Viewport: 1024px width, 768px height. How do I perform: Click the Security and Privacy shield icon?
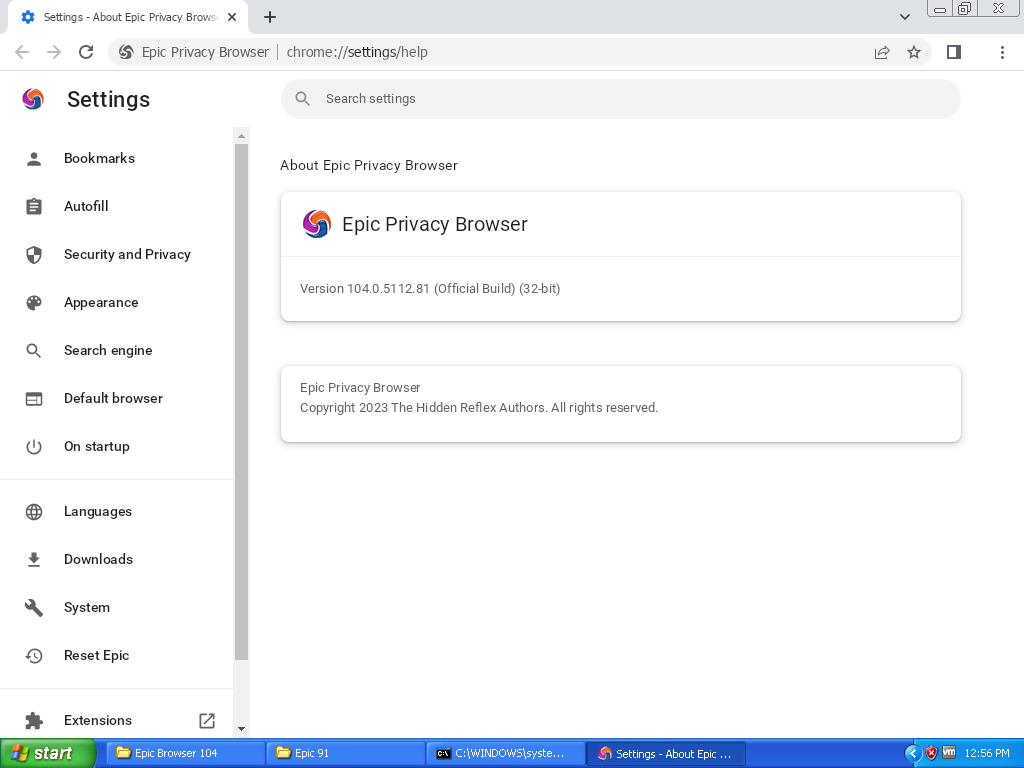(x=34, y=255)
